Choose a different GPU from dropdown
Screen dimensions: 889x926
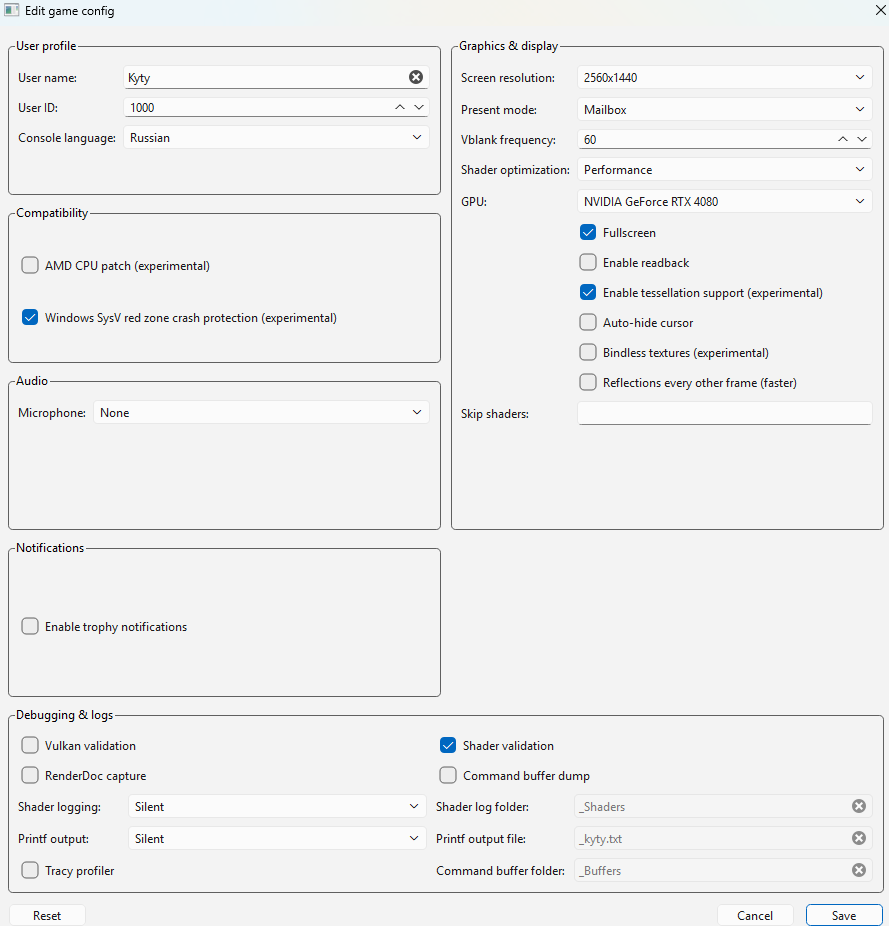pos(724,201)
